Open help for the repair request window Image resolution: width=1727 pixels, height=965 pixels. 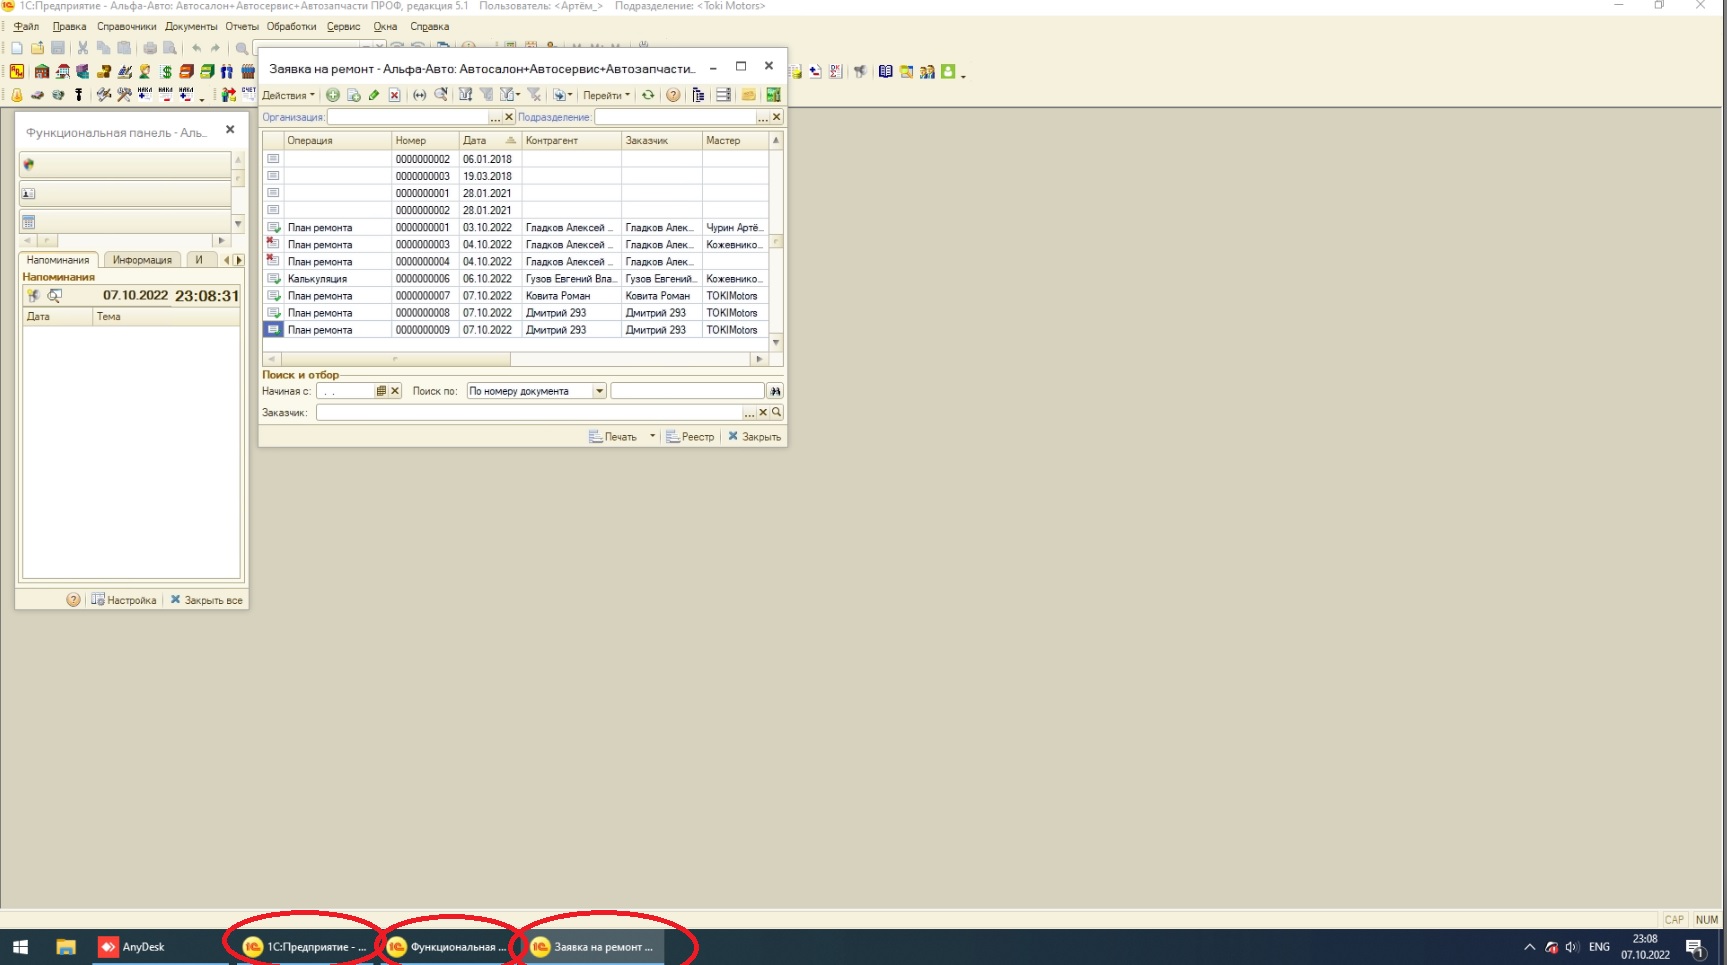[673, 95]
